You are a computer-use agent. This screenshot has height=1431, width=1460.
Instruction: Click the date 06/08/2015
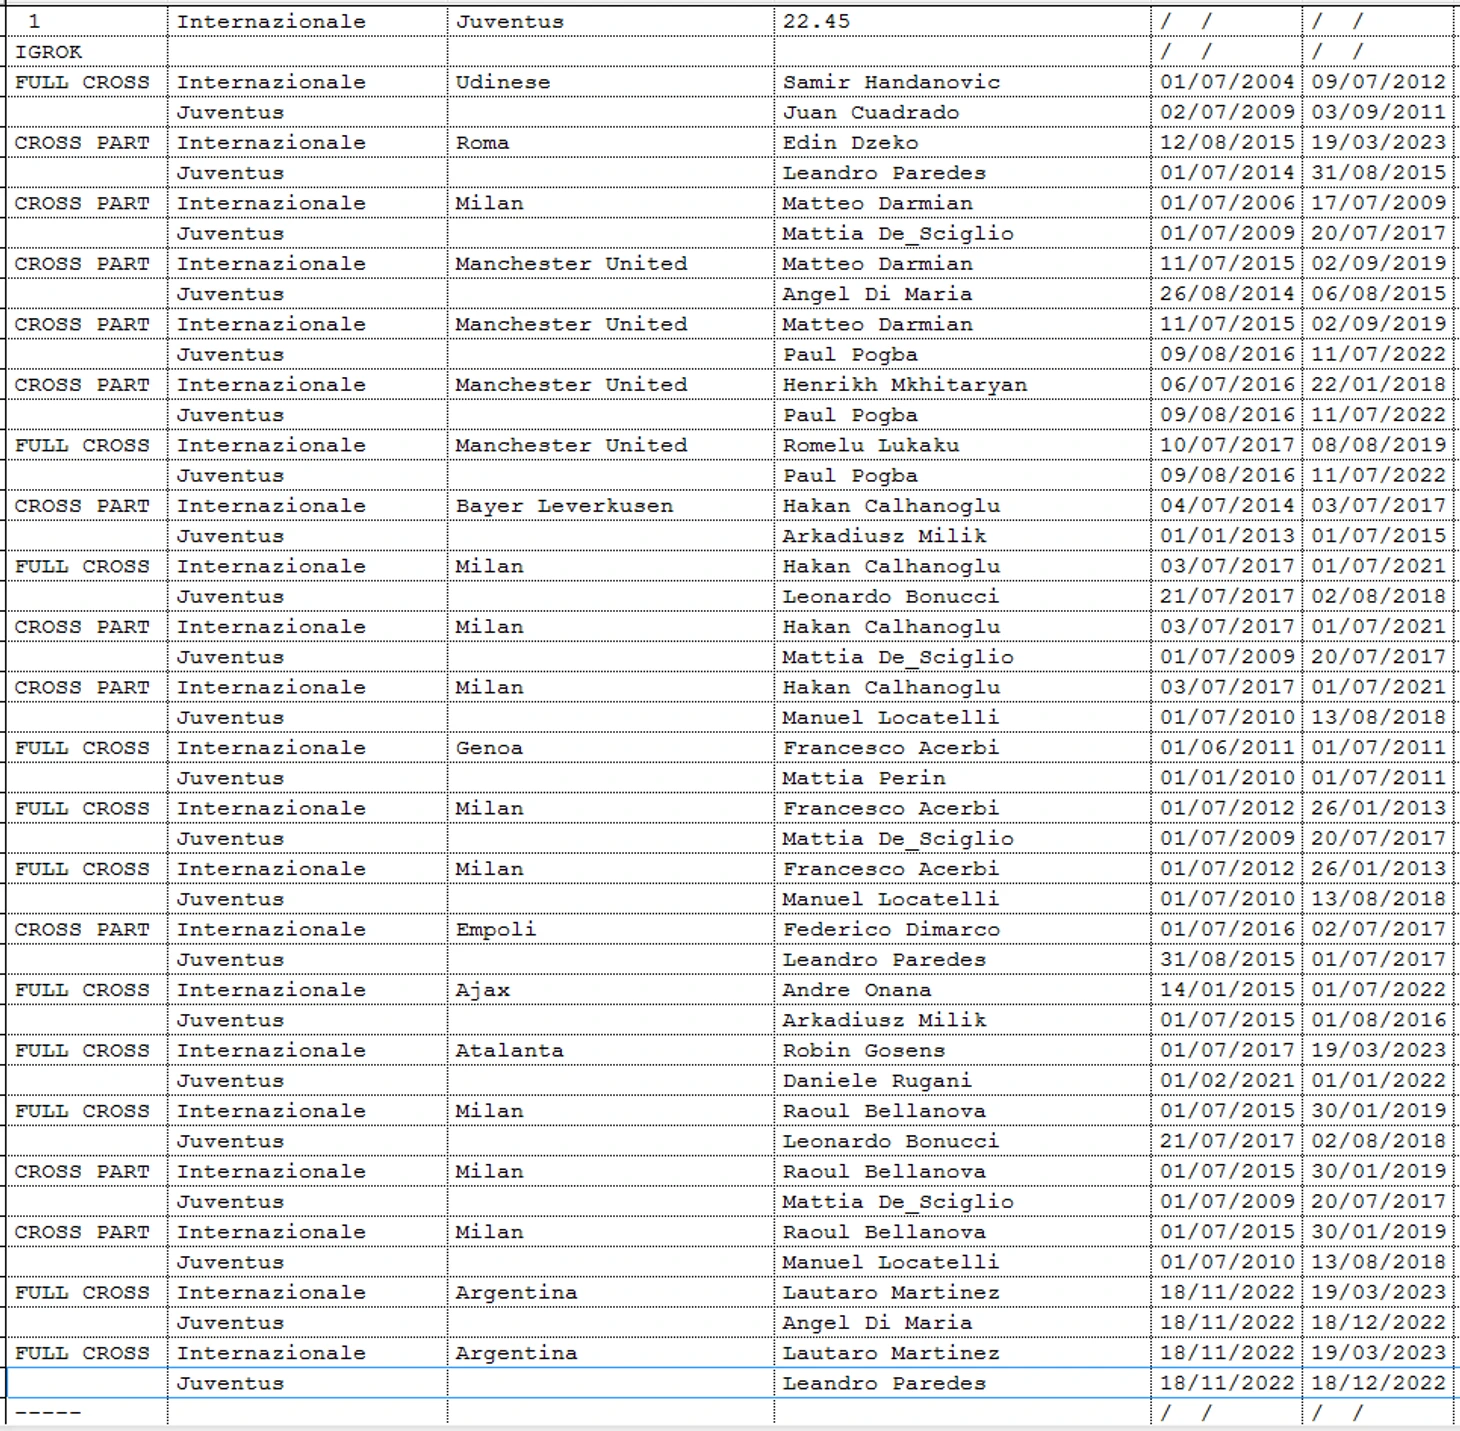[x=1379, y=293]
